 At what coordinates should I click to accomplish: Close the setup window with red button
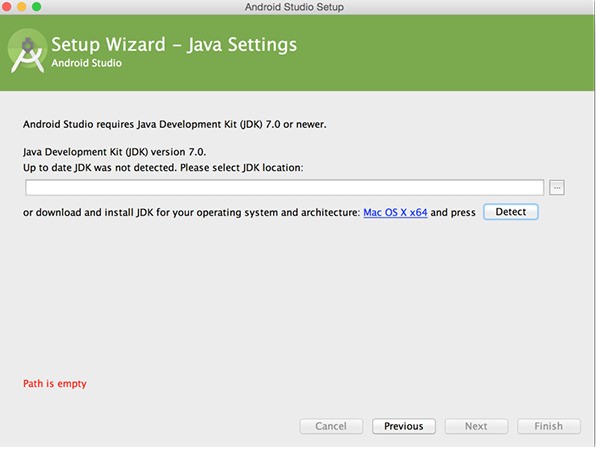coord(6,7)
